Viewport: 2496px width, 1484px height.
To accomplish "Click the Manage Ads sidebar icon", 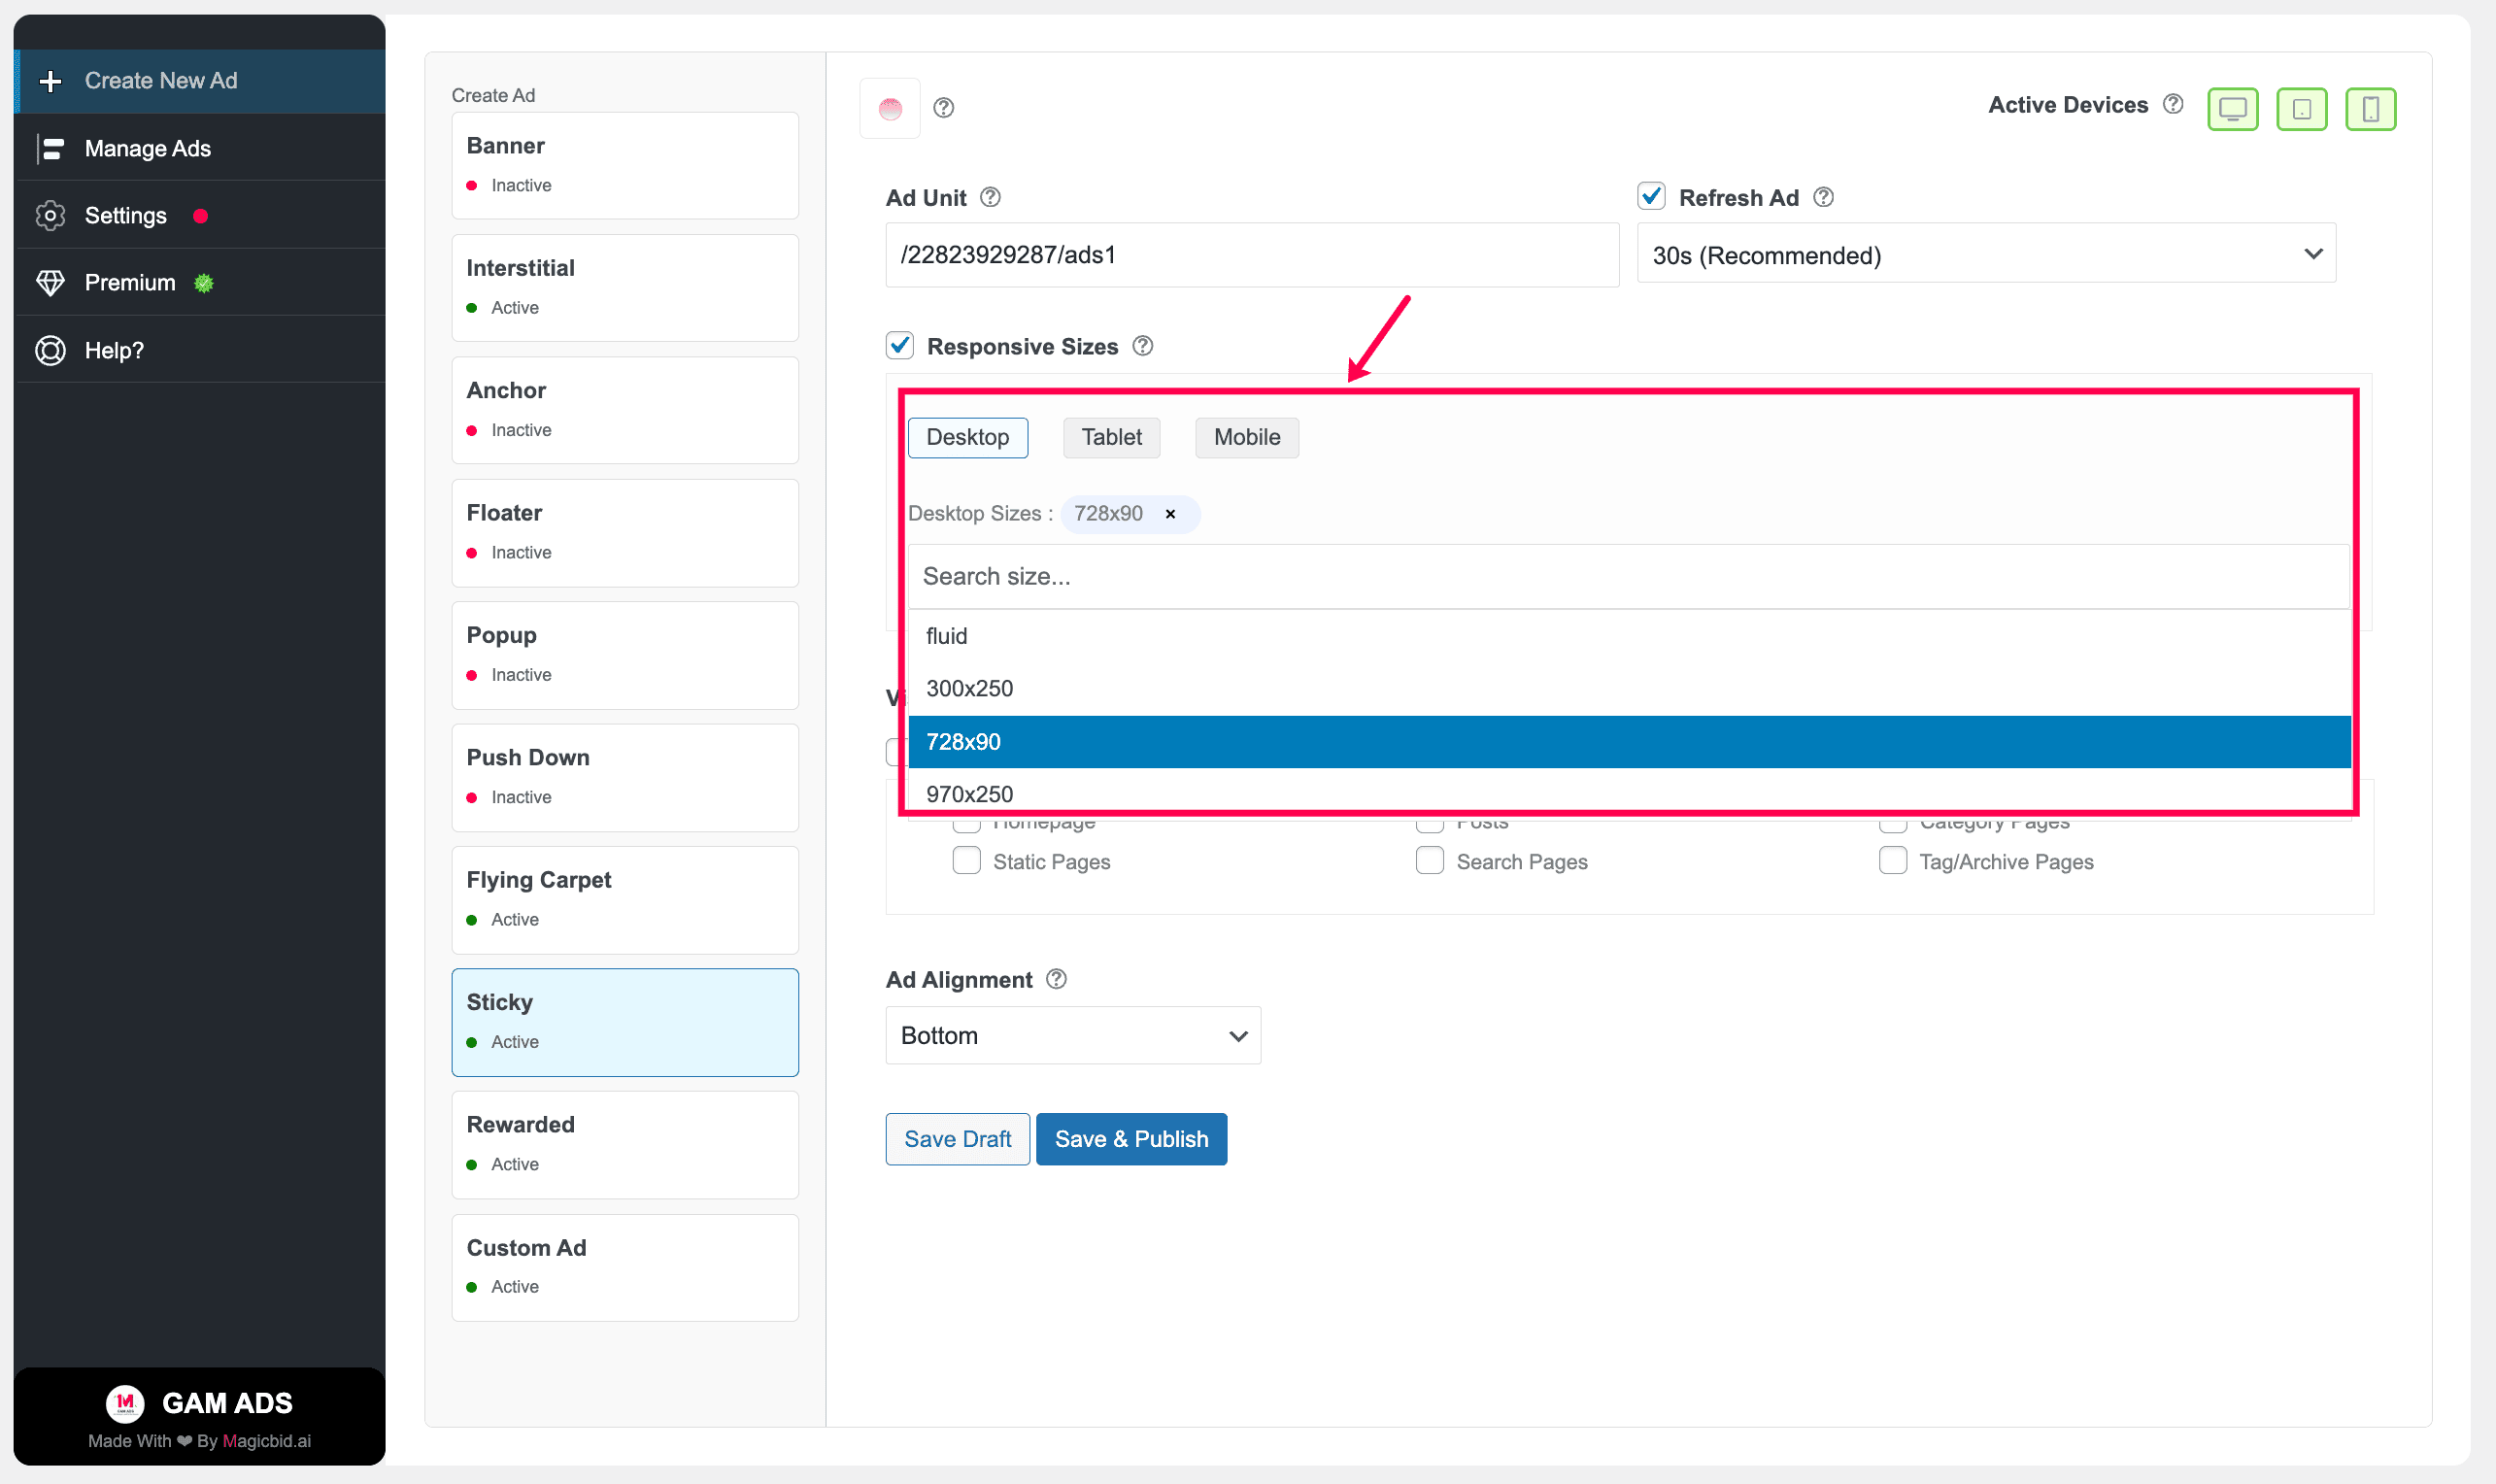I will tap(51, 149).
